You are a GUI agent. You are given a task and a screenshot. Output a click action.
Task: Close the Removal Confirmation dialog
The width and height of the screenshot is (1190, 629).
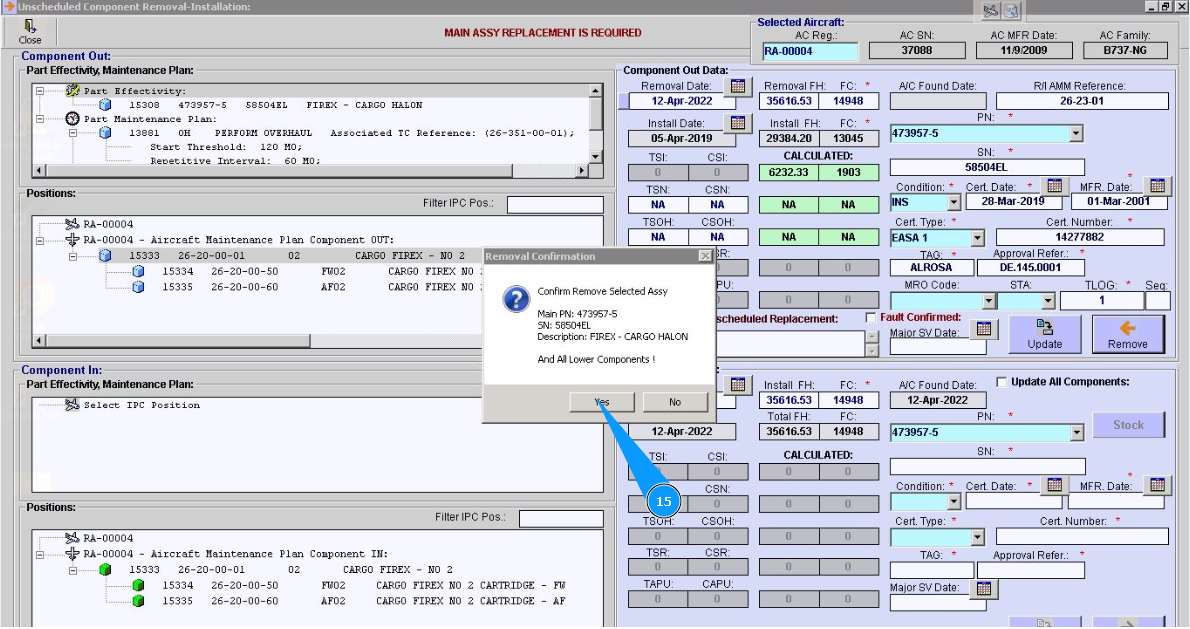click(704, 256)
